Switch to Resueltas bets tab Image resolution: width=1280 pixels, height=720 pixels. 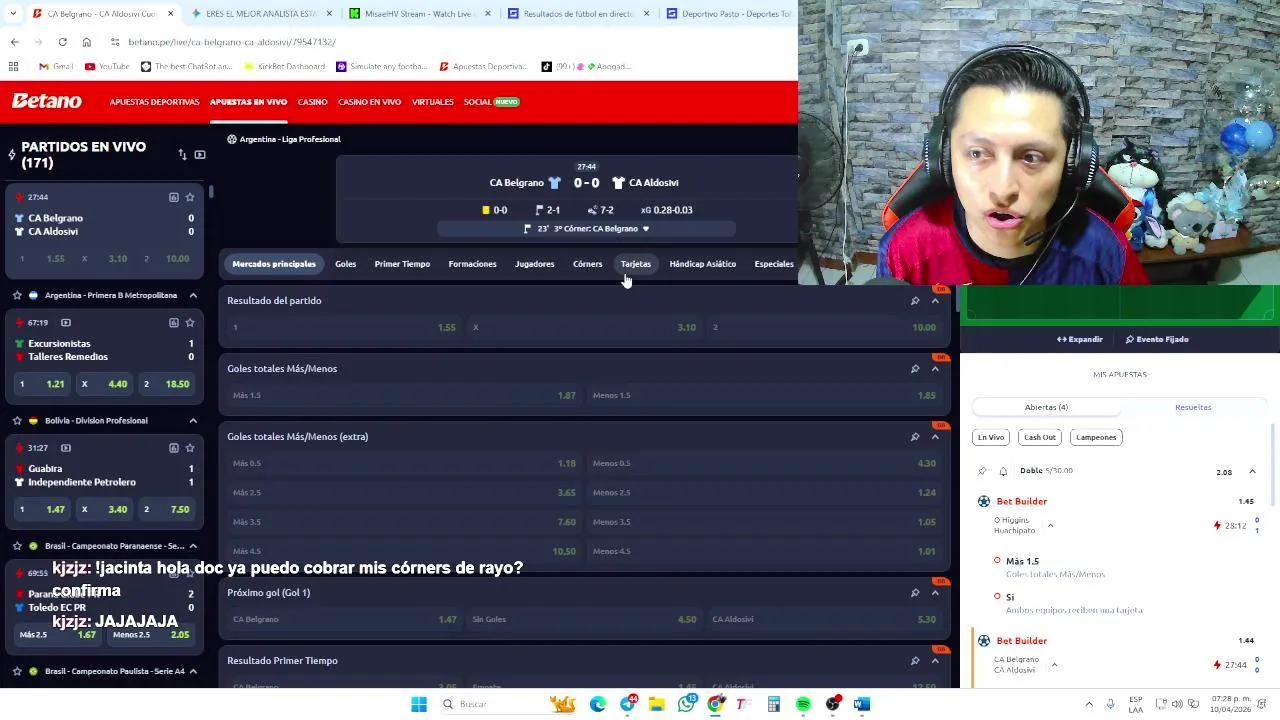coord(1193,407)
